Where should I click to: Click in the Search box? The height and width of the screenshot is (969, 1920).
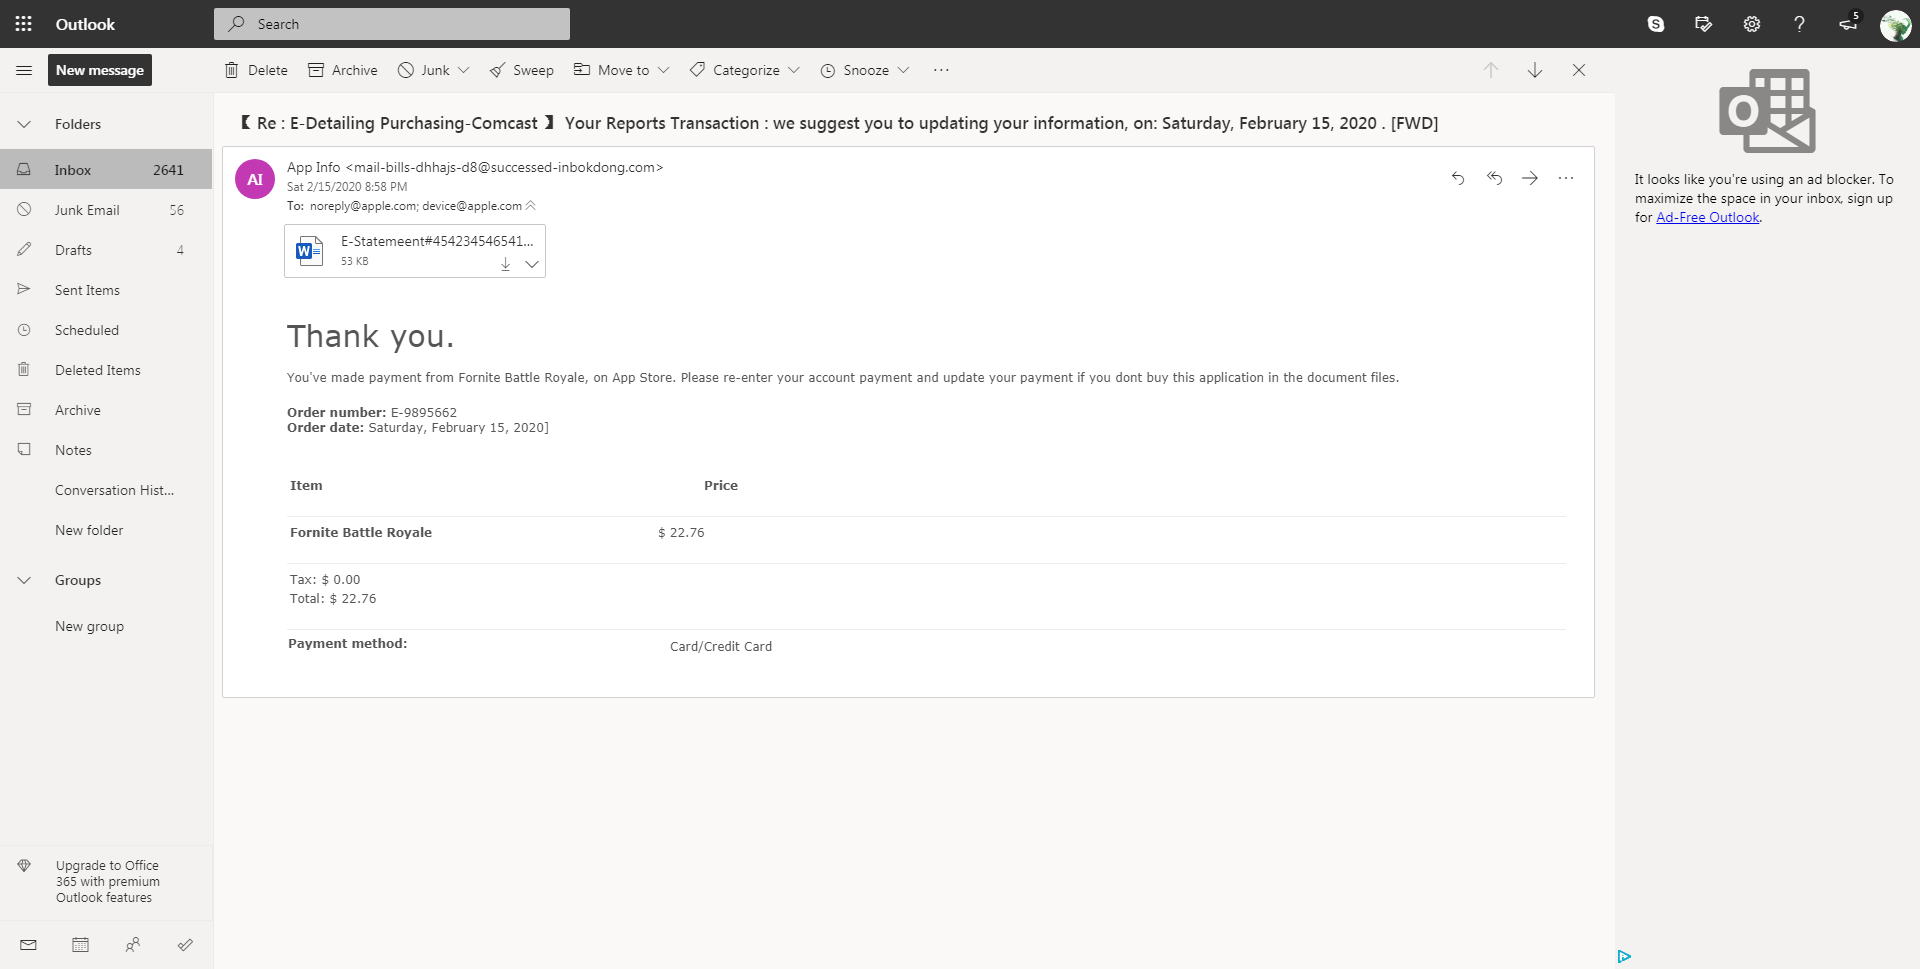392,24
